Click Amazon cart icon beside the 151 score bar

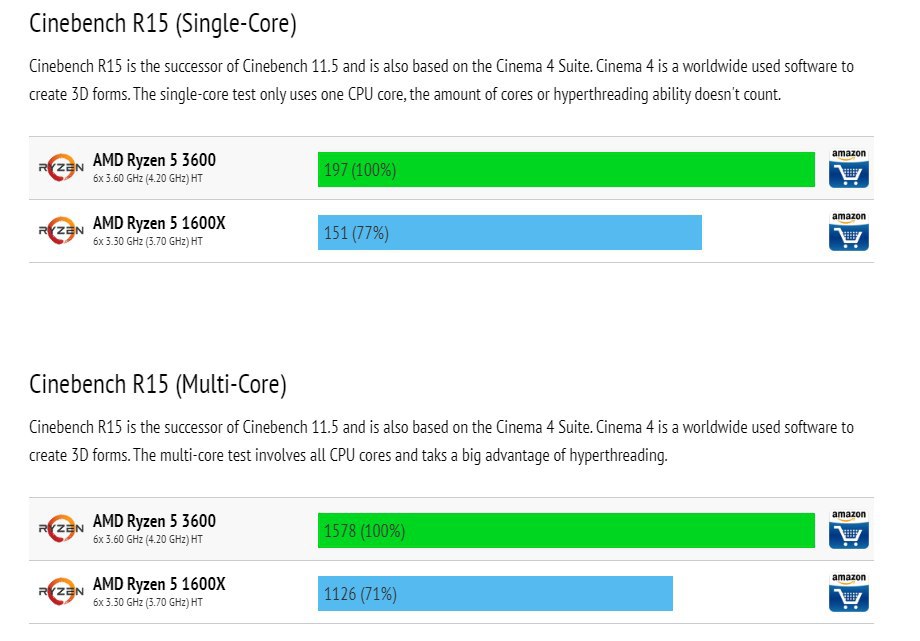click(x=848, y=232)
